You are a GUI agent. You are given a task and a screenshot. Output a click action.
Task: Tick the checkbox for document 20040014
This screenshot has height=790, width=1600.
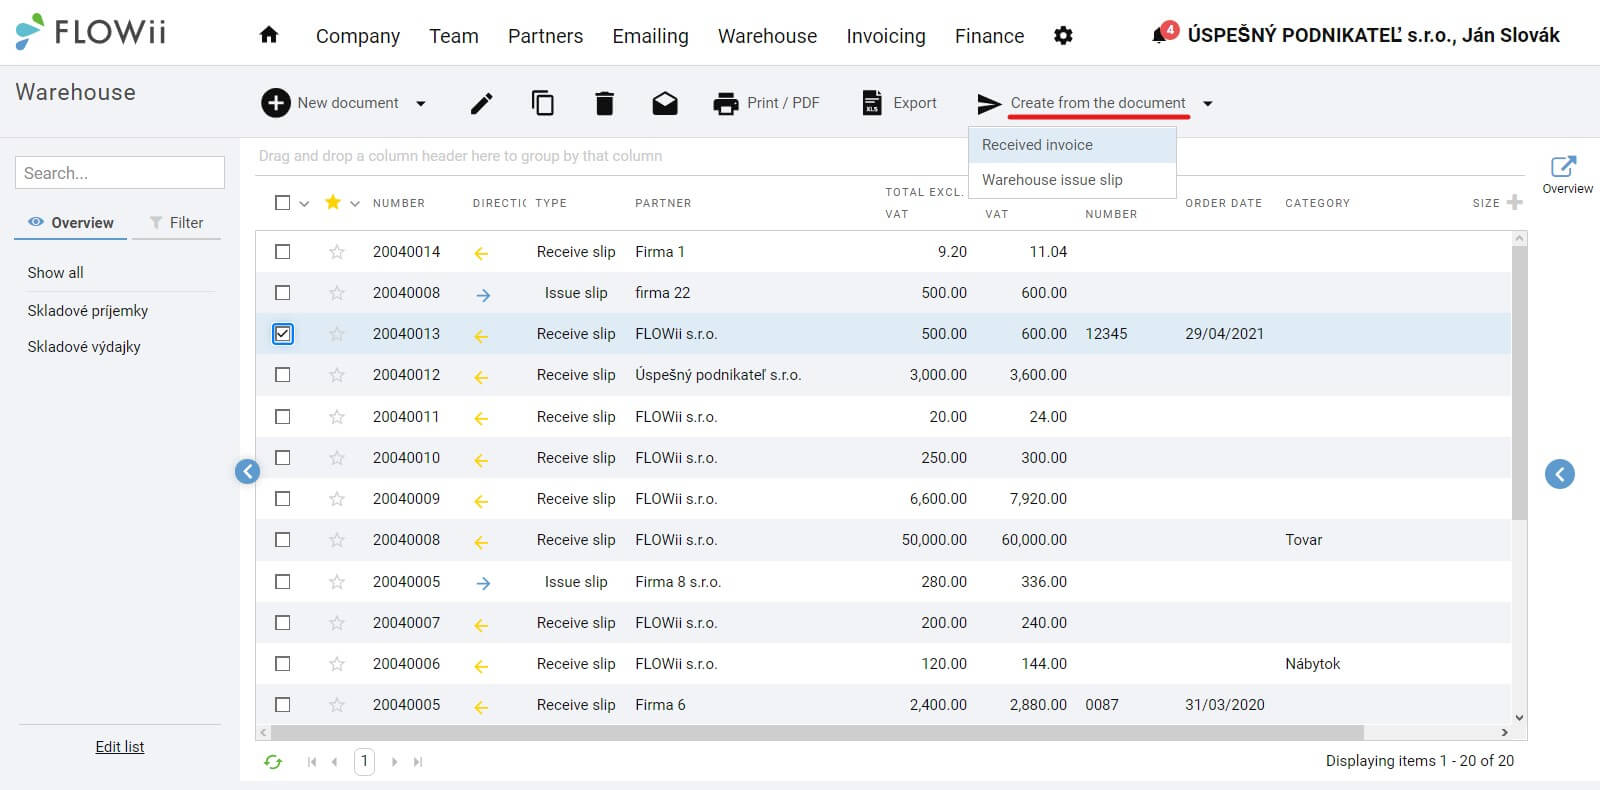(283, 252)
